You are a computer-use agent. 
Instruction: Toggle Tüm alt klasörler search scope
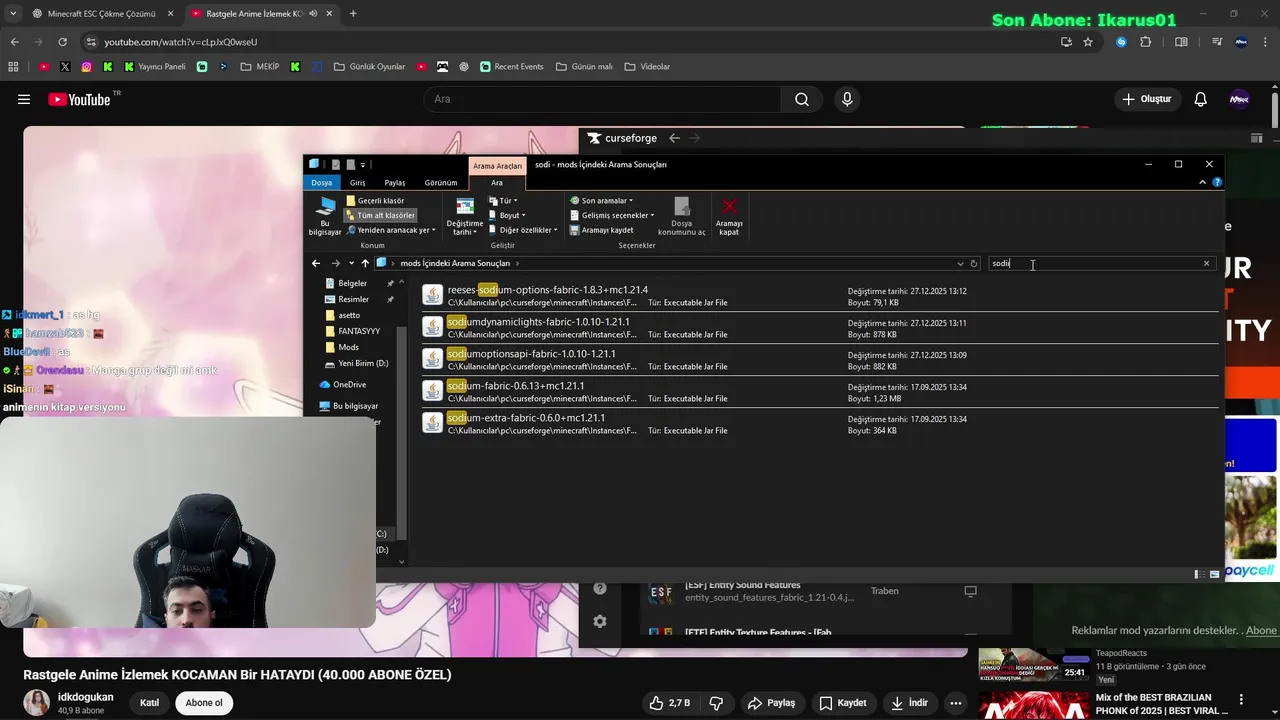point(380,215)
